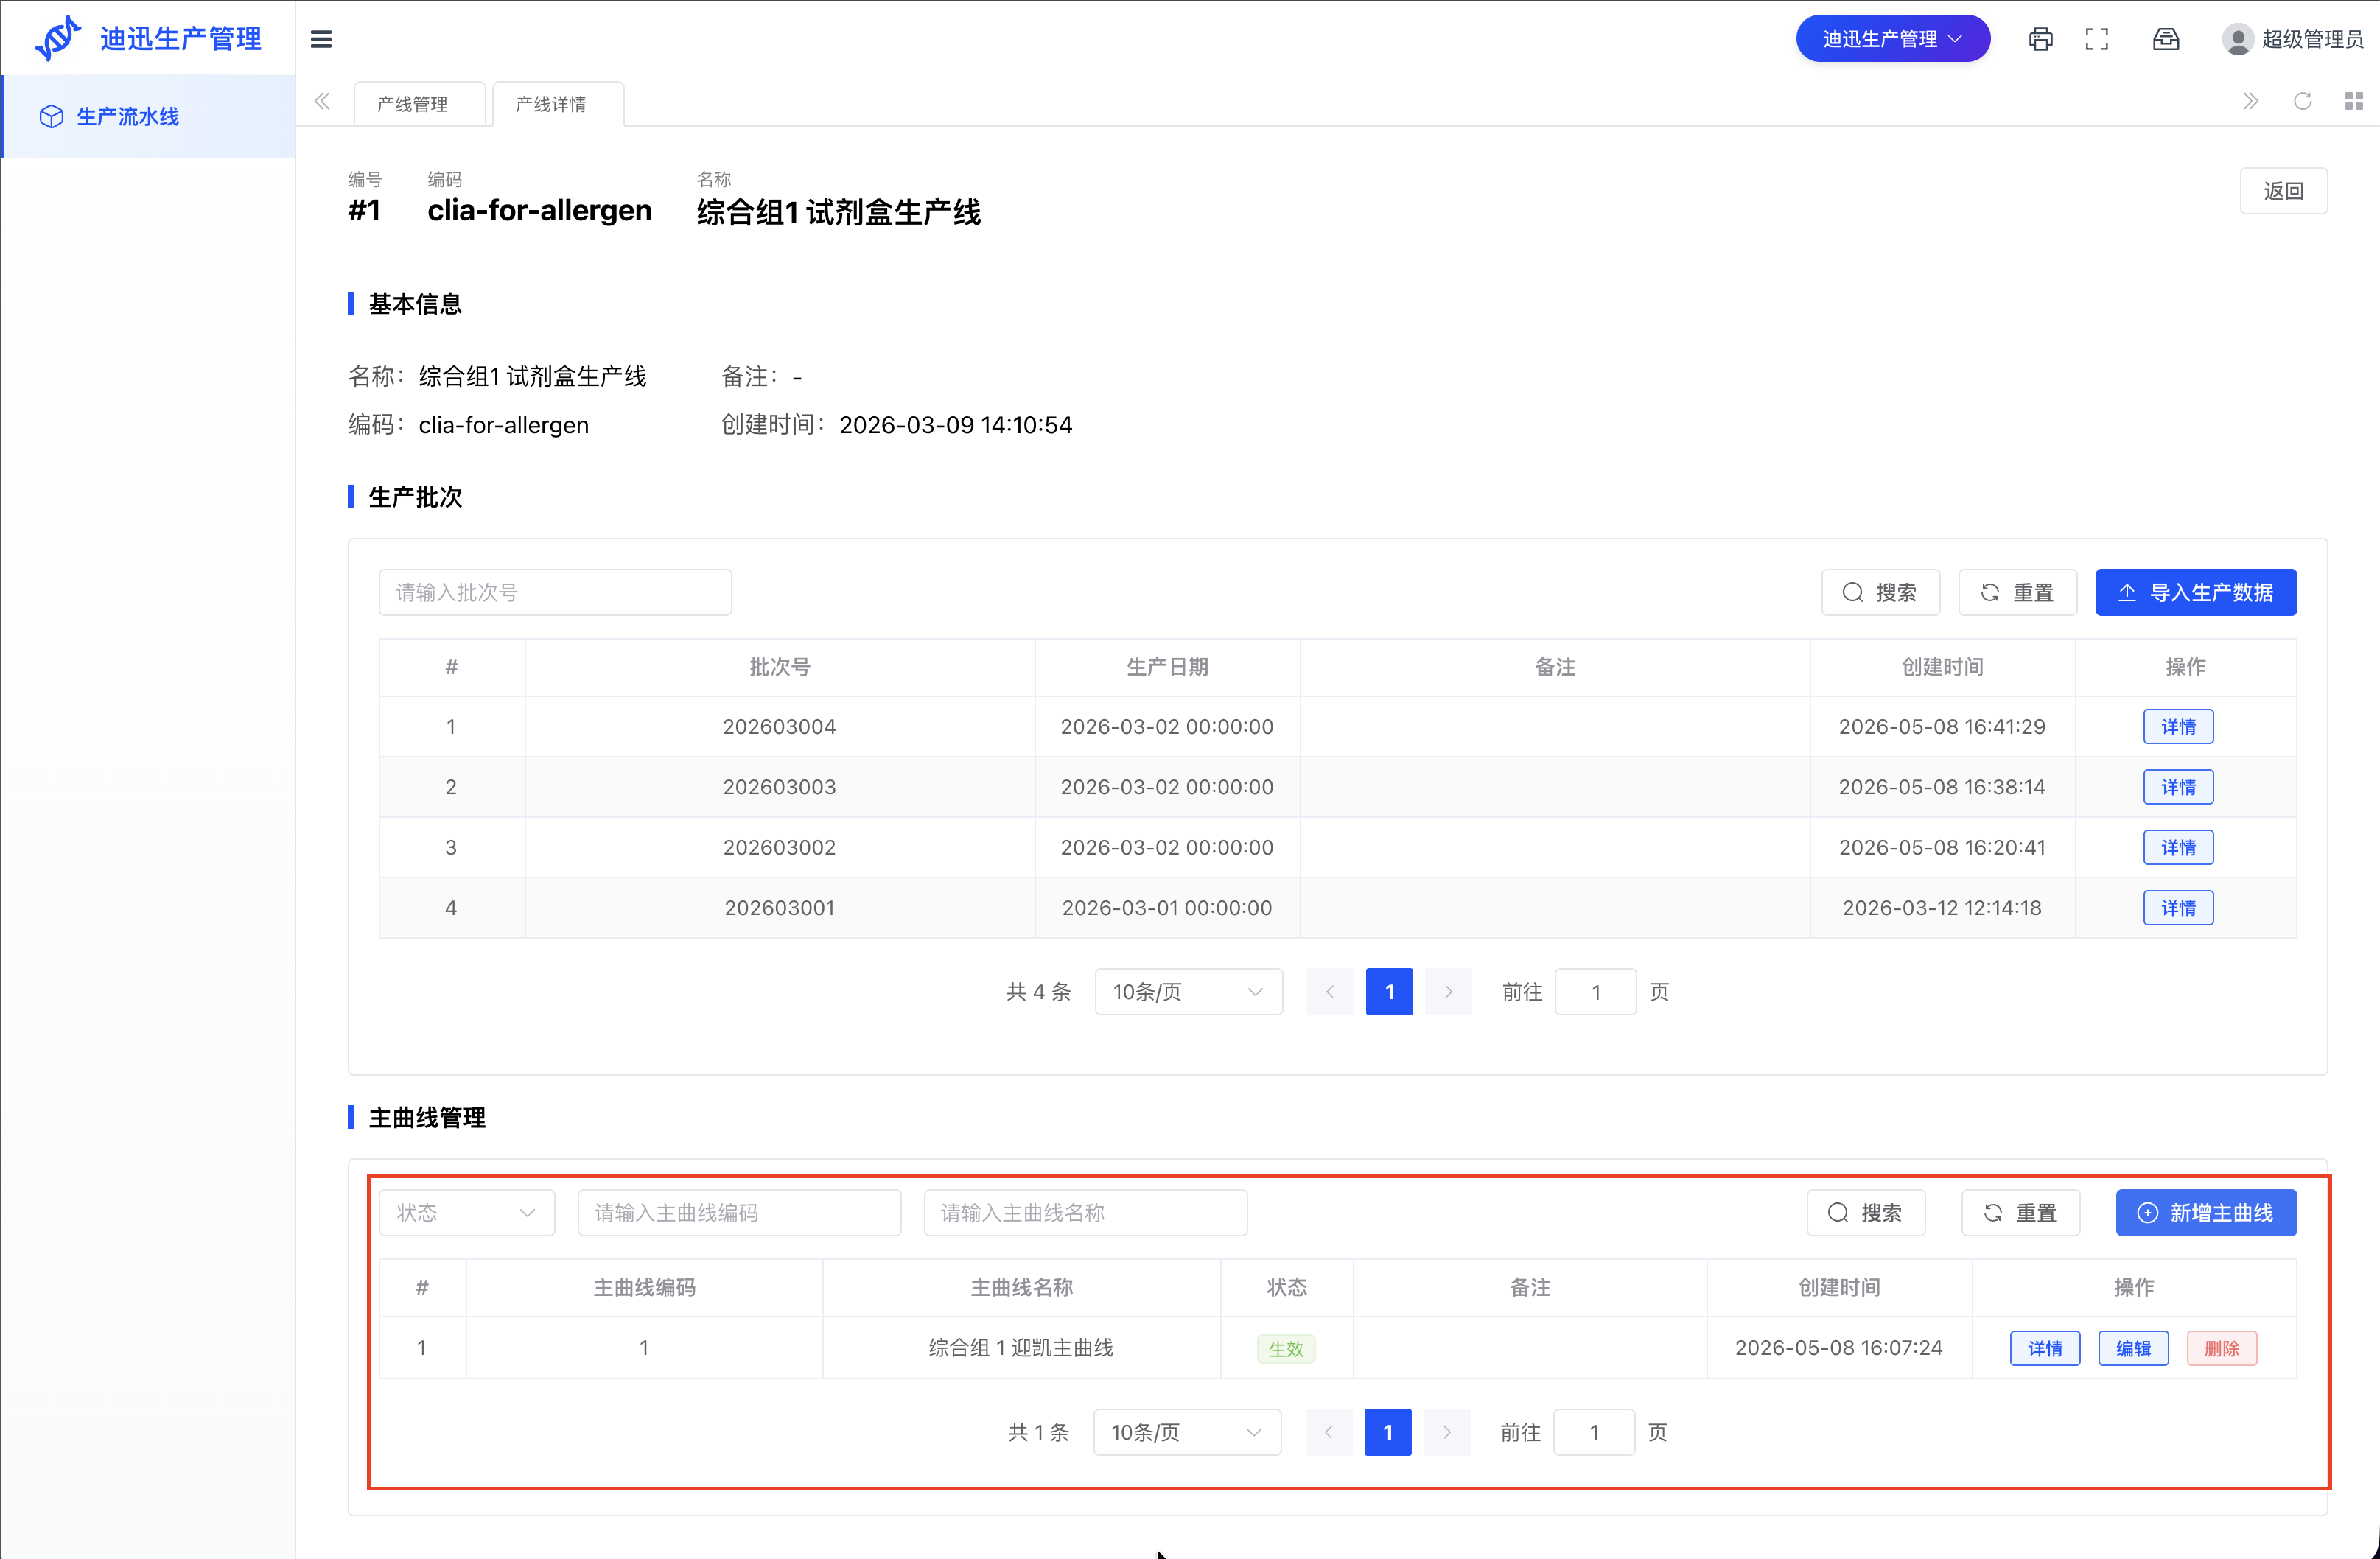
Task: Click the 主曲线名称 column header
Action: pyautogui.click(x=1022, y=1288)
